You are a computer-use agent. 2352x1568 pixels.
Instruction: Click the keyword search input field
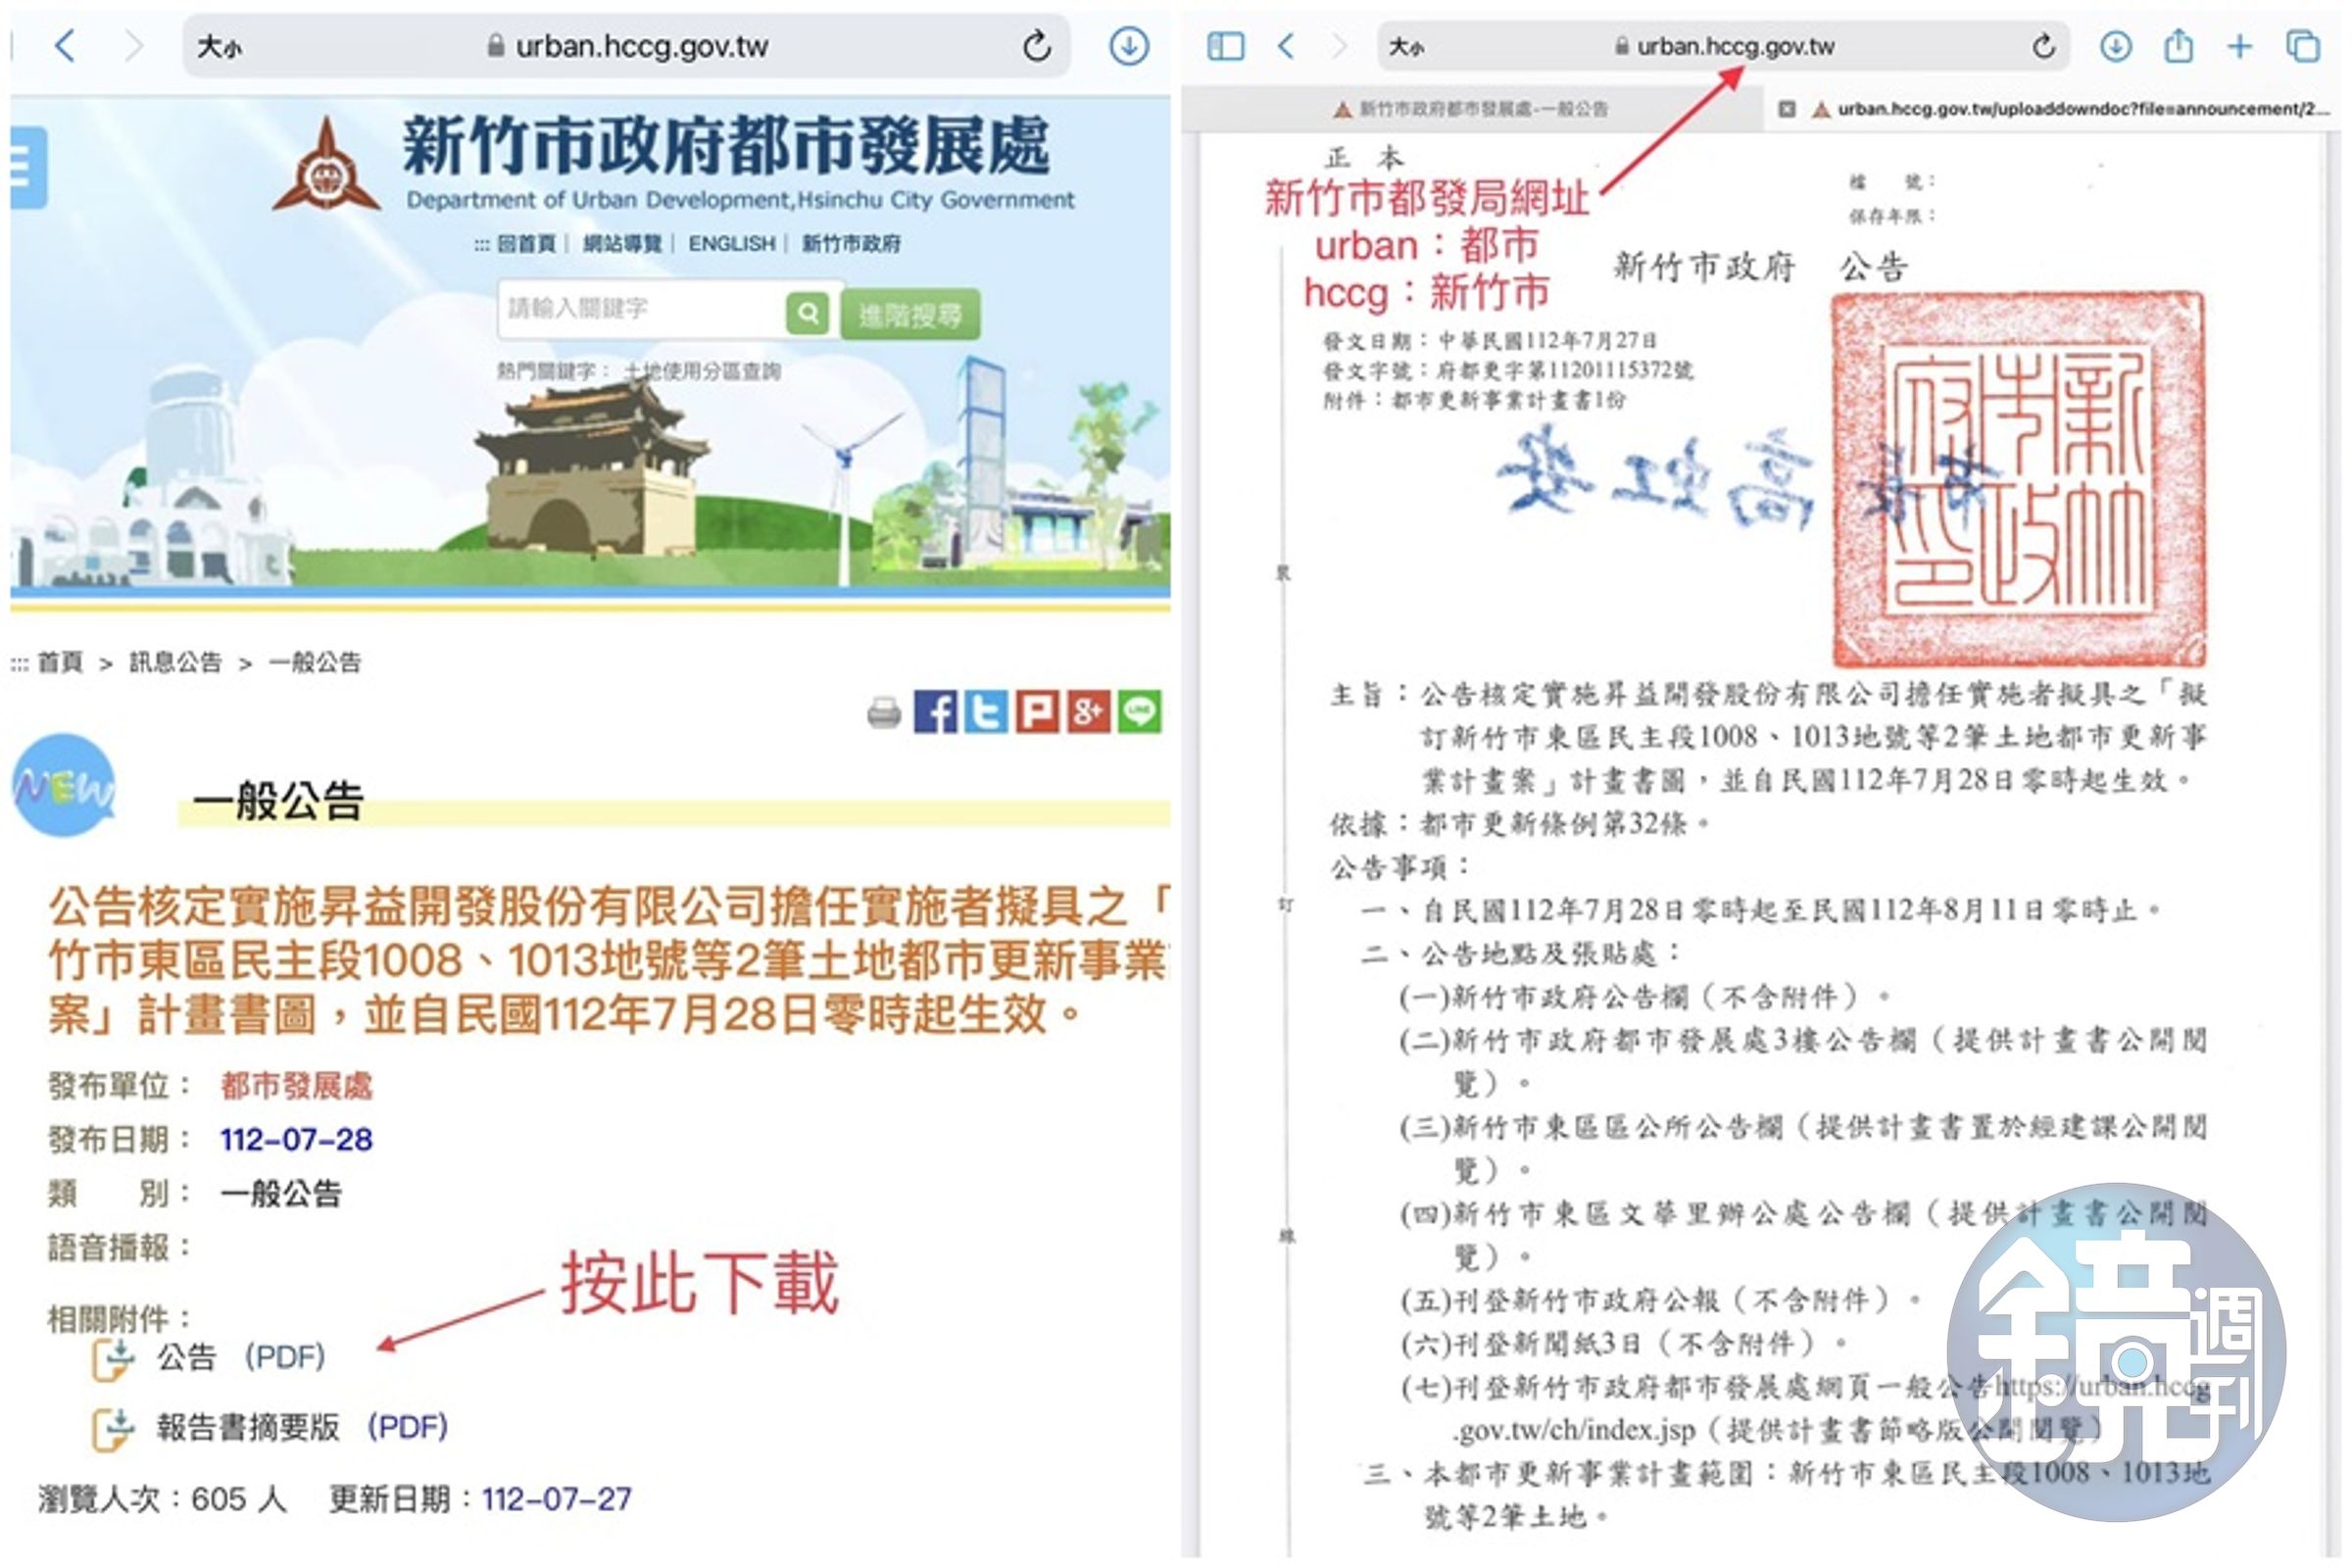641,310
